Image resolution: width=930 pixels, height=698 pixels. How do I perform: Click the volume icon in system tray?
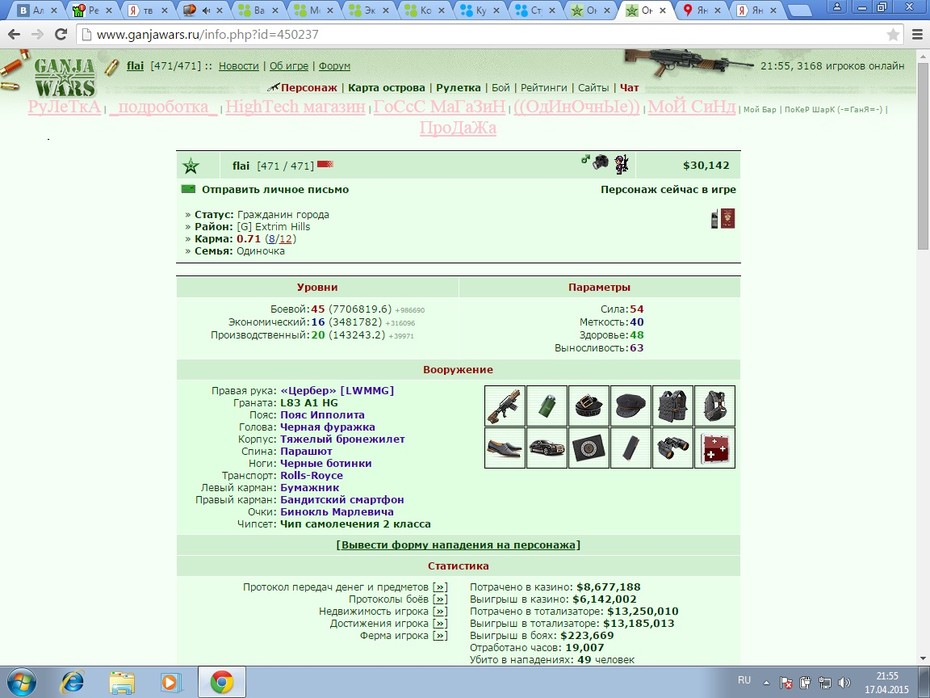point(844,683)
